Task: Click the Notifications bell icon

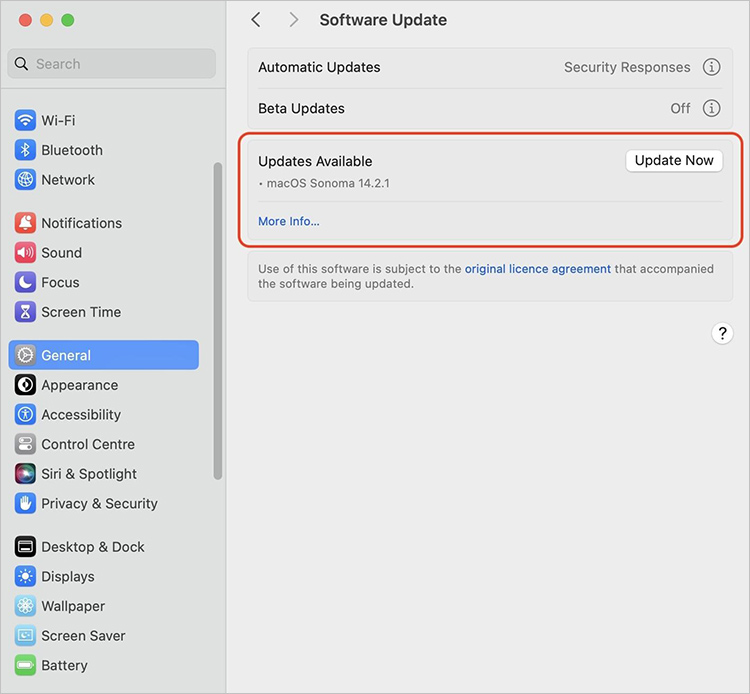Action: point(25,223)
